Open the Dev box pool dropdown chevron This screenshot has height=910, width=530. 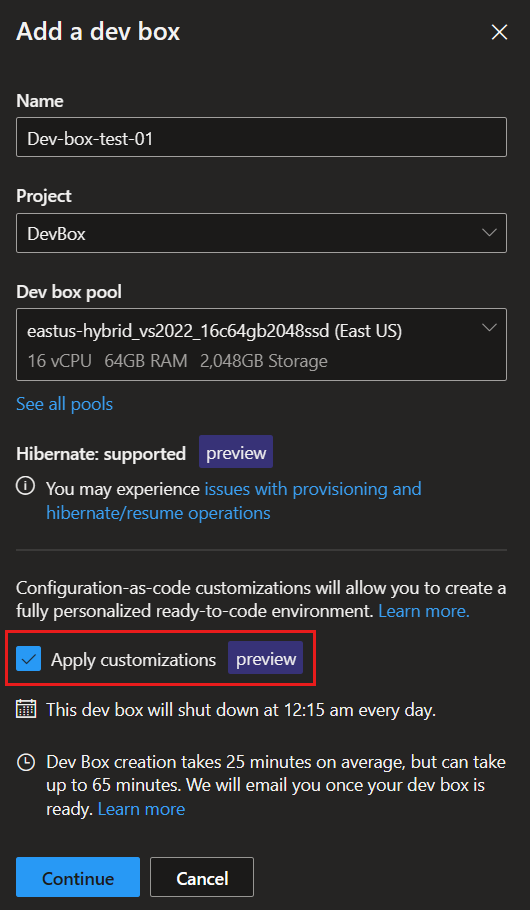489,328
